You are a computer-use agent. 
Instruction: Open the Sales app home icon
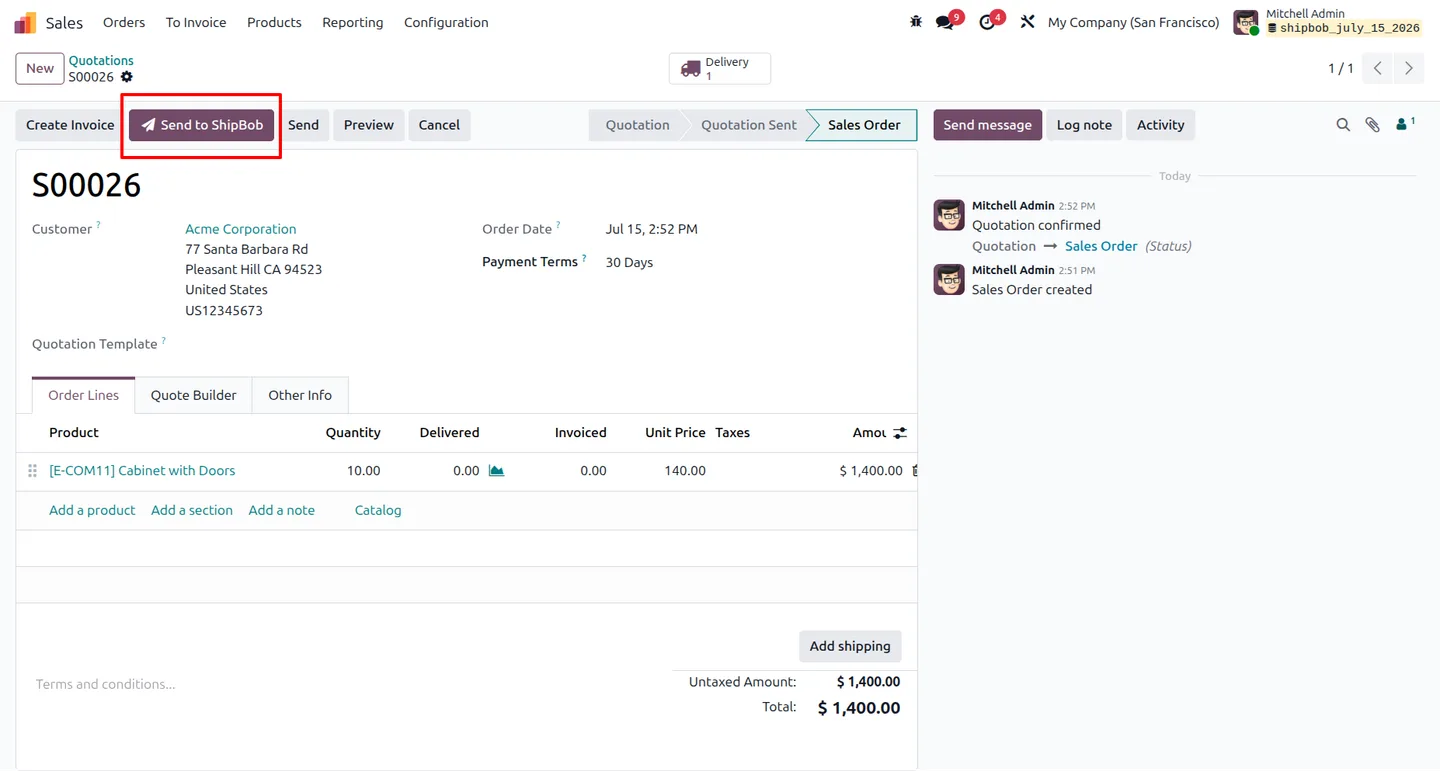click(x=25, y=22)
